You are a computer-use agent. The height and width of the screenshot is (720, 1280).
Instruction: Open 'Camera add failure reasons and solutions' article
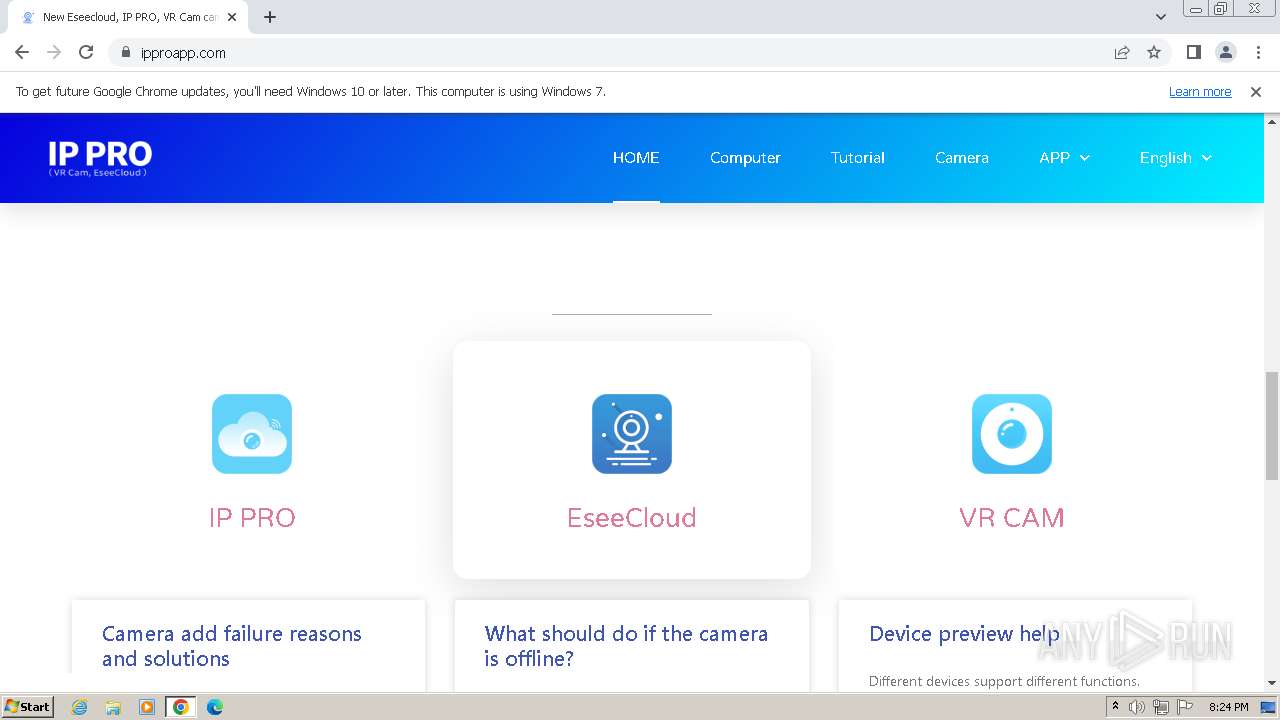click(x=232, y=646)
